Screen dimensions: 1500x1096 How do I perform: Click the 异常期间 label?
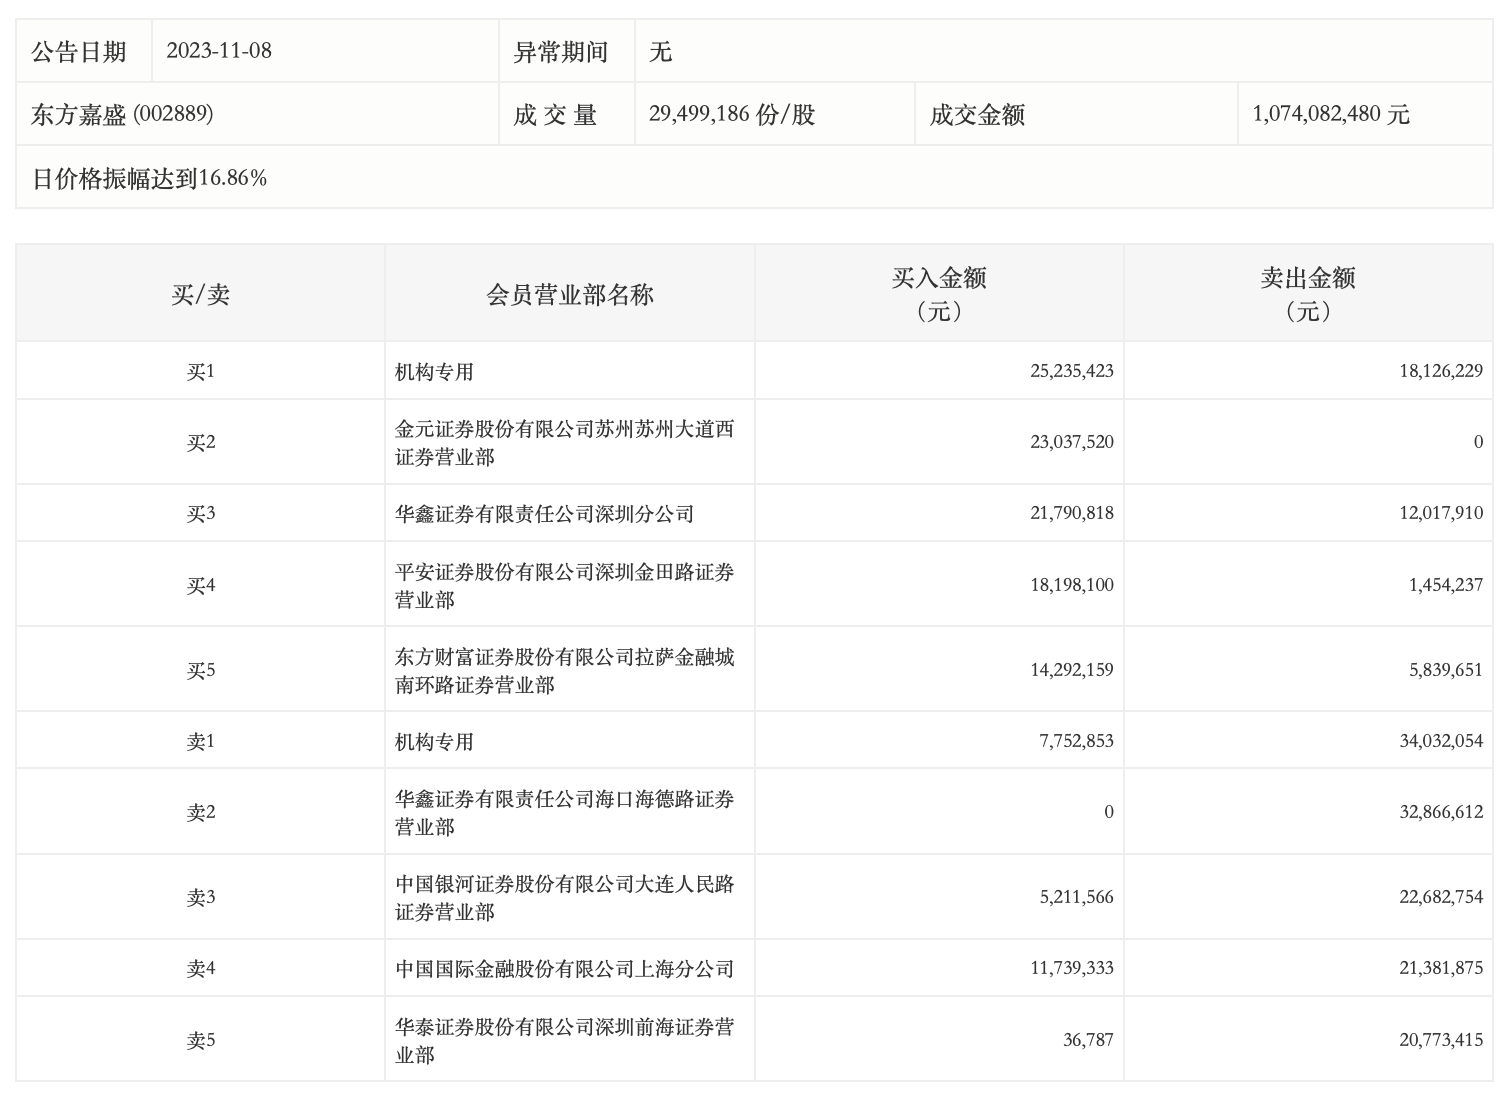coord(560,51)
